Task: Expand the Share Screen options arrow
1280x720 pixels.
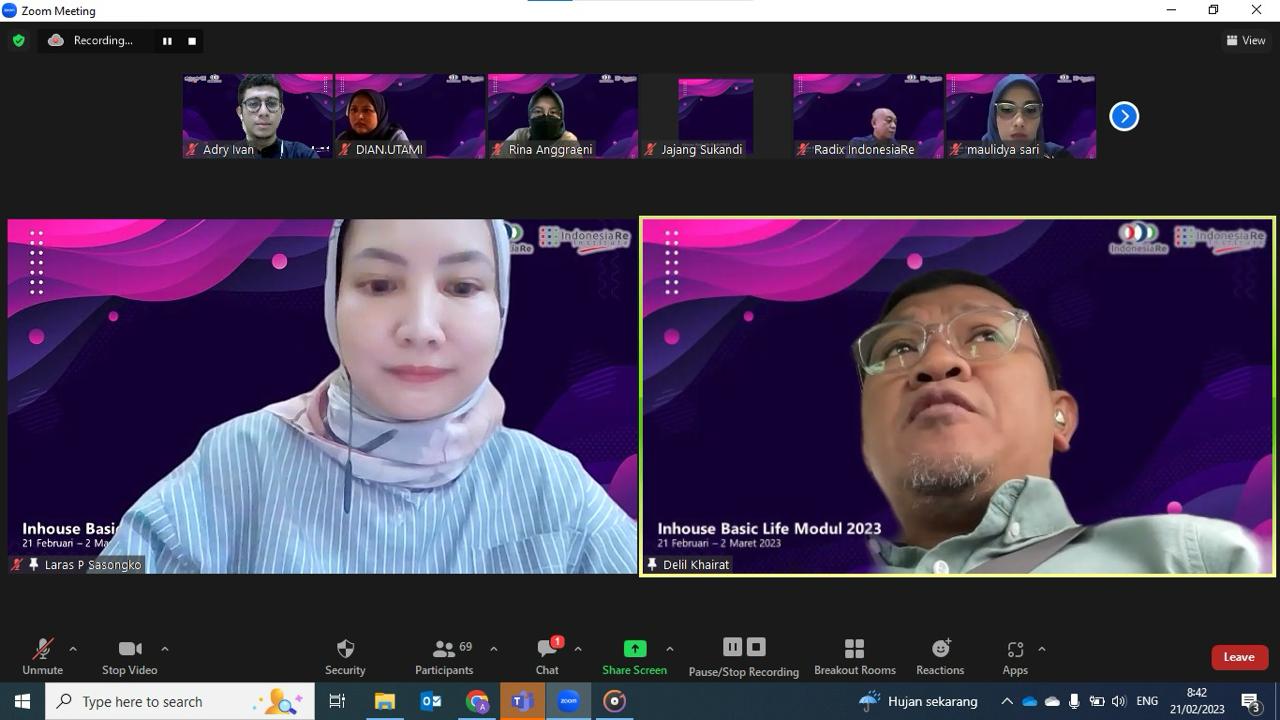Action: [669, 649]
